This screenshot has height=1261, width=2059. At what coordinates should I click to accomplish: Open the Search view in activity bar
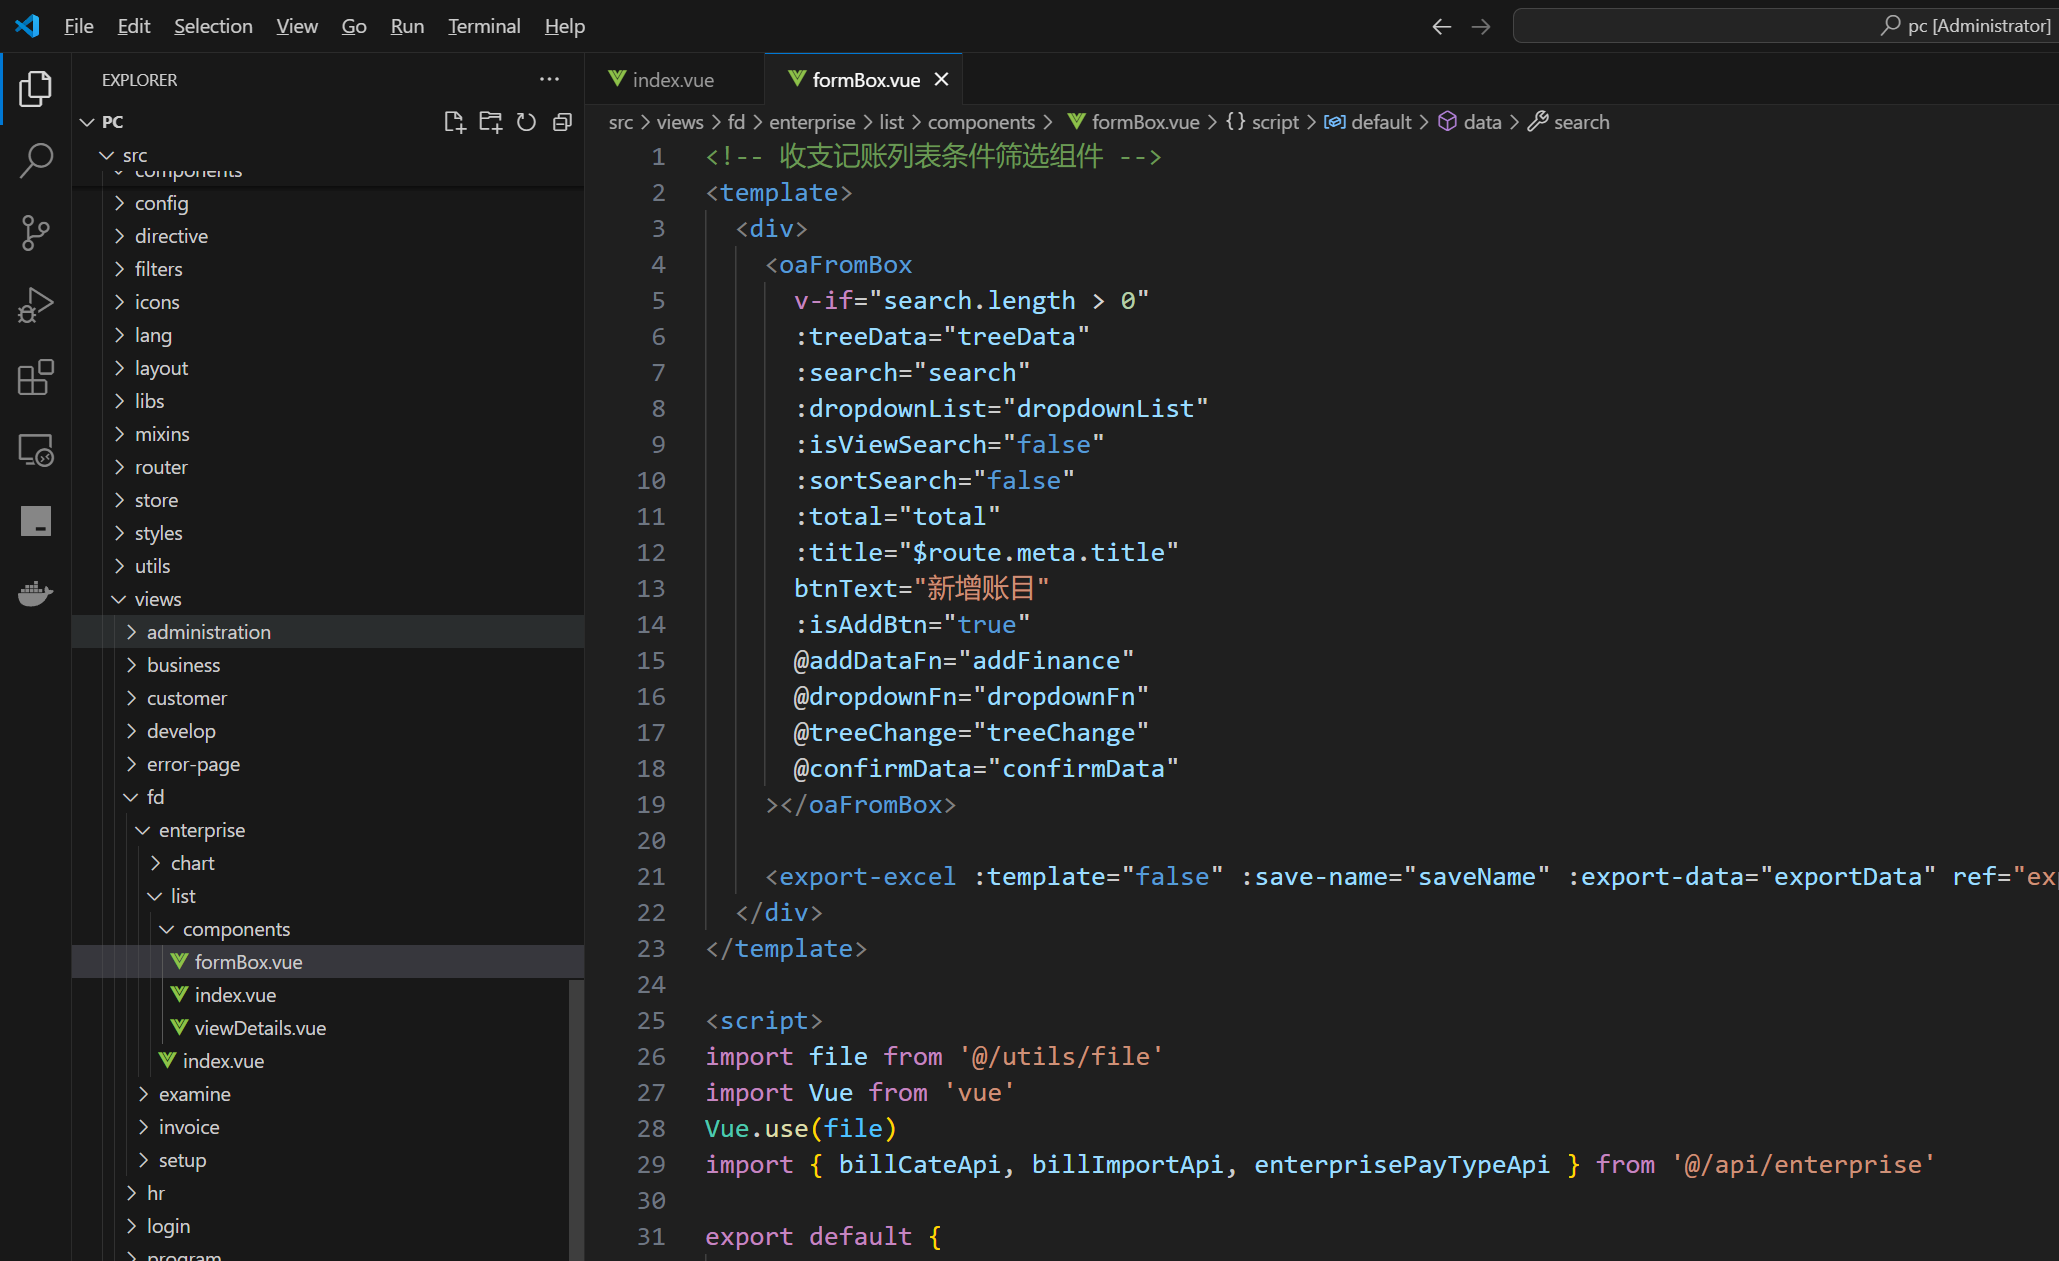click(35, 161)
